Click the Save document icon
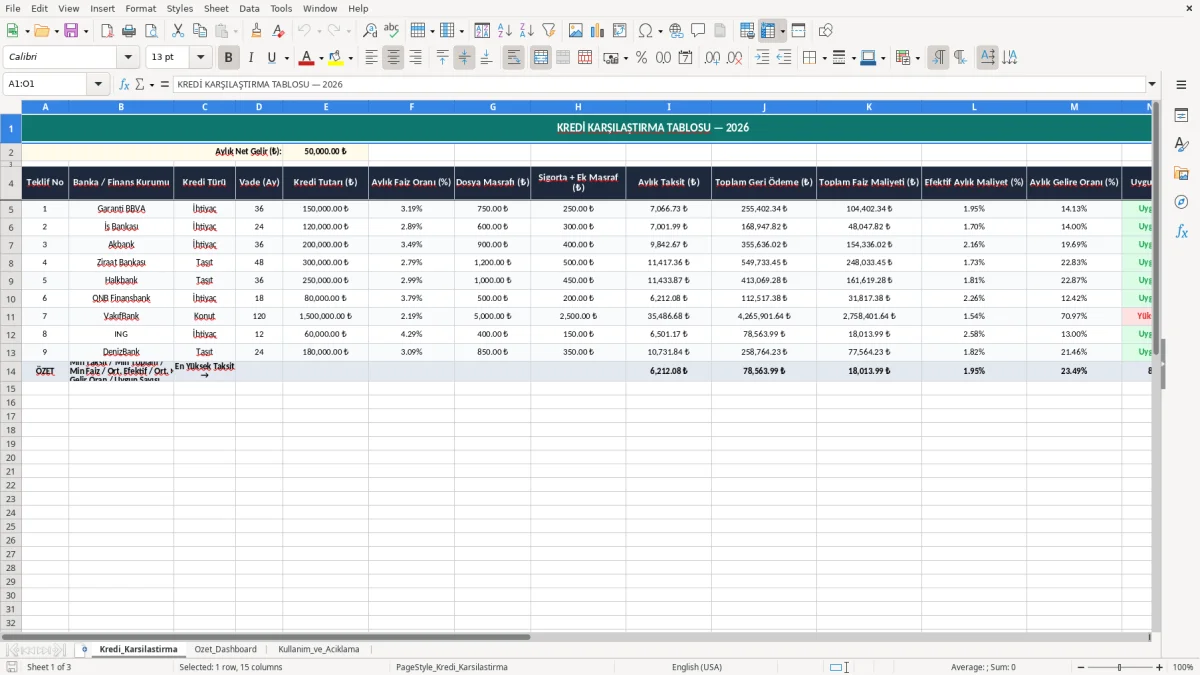This screenshot has width=1200, height=675. pyautogui.click(x=71, y=31)
